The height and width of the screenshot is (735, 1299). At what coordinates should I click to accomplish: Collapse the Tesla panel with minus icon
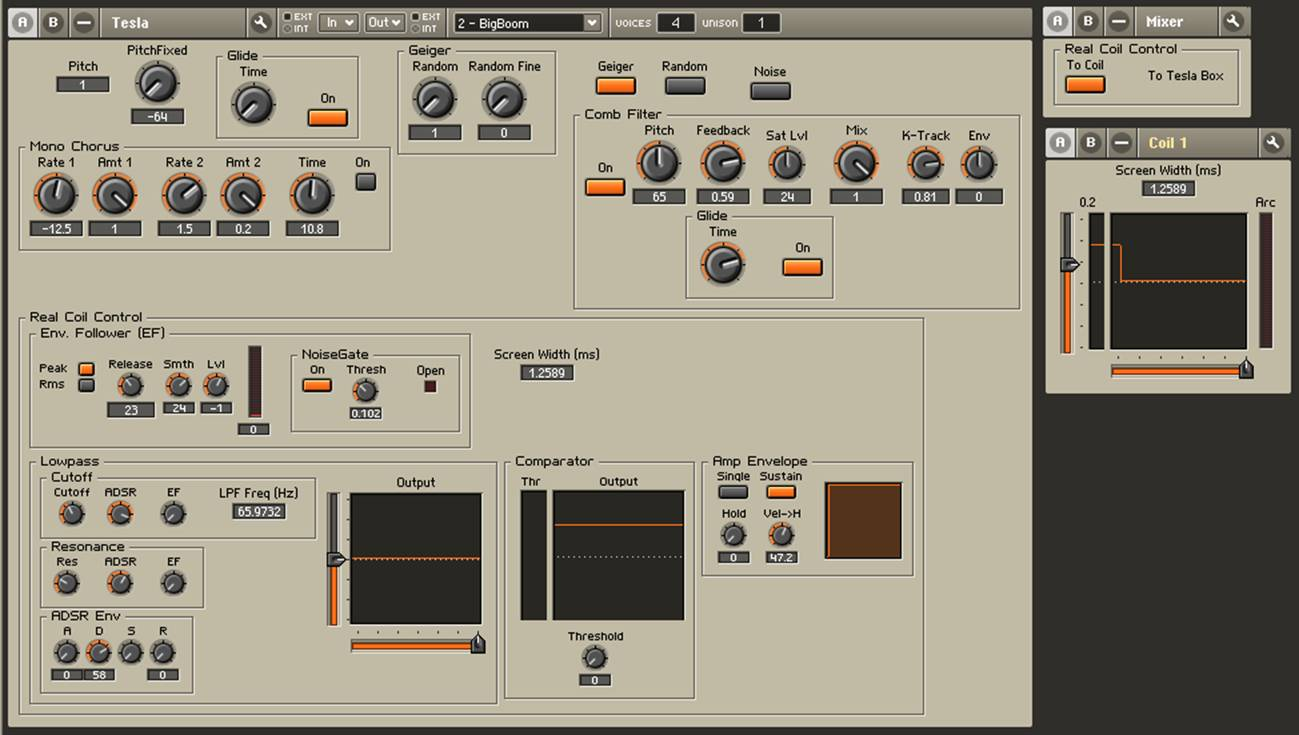coord(84,22)
